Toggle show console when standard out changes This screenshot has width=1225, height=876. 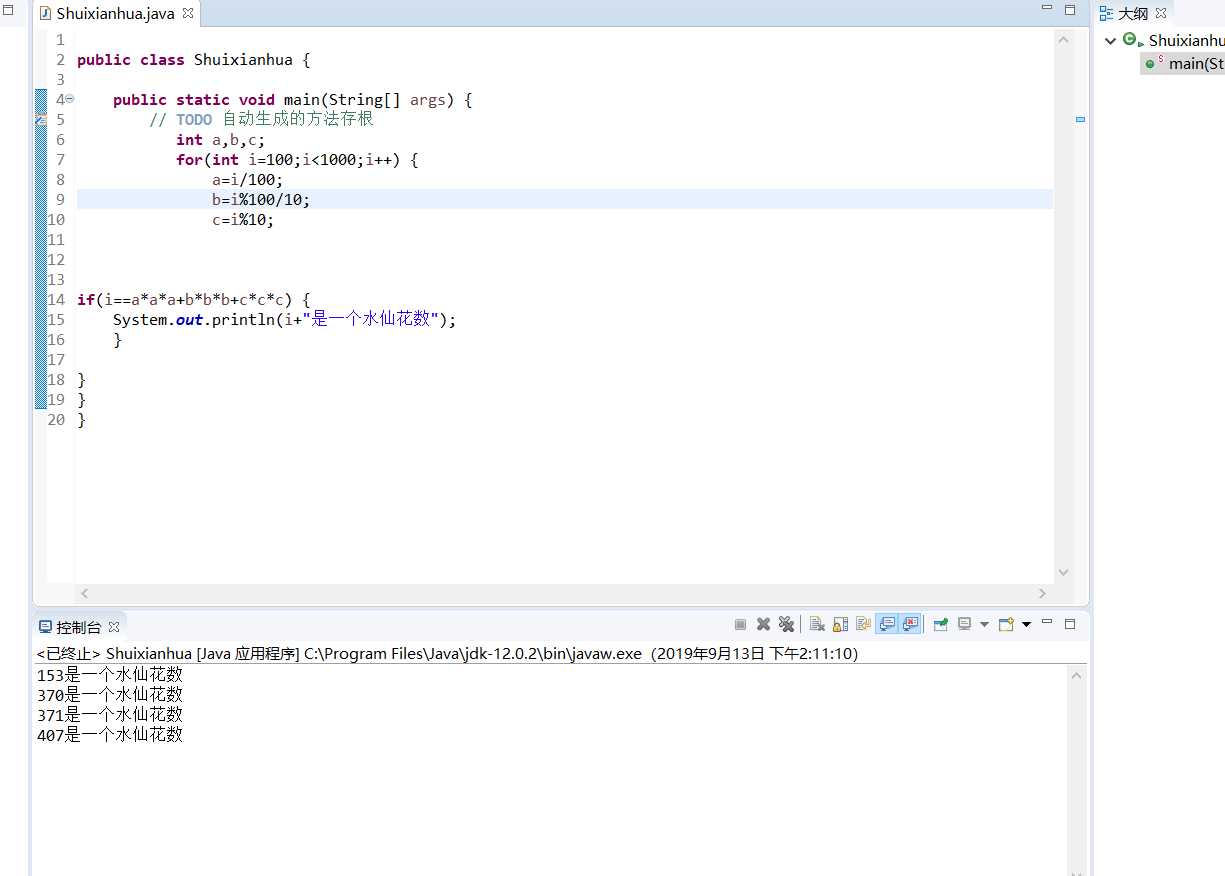[x=887, y=624]
